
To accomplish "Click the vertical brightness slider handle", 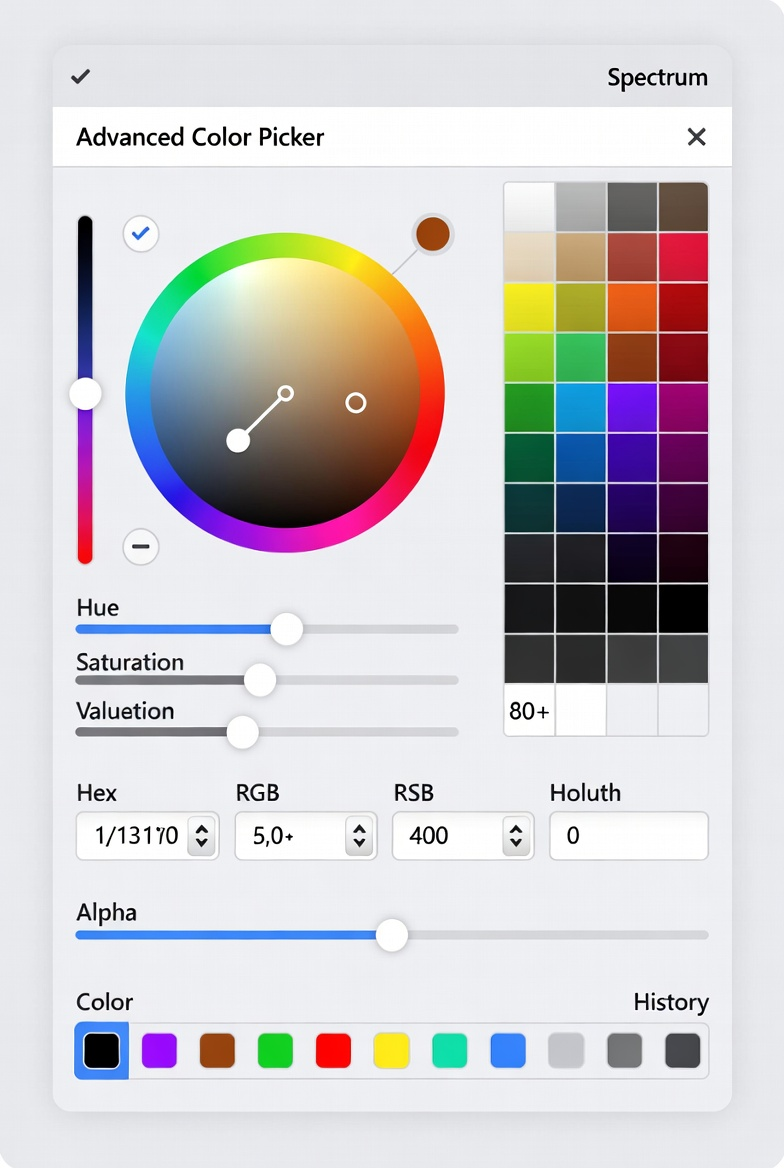I will 86,393.
